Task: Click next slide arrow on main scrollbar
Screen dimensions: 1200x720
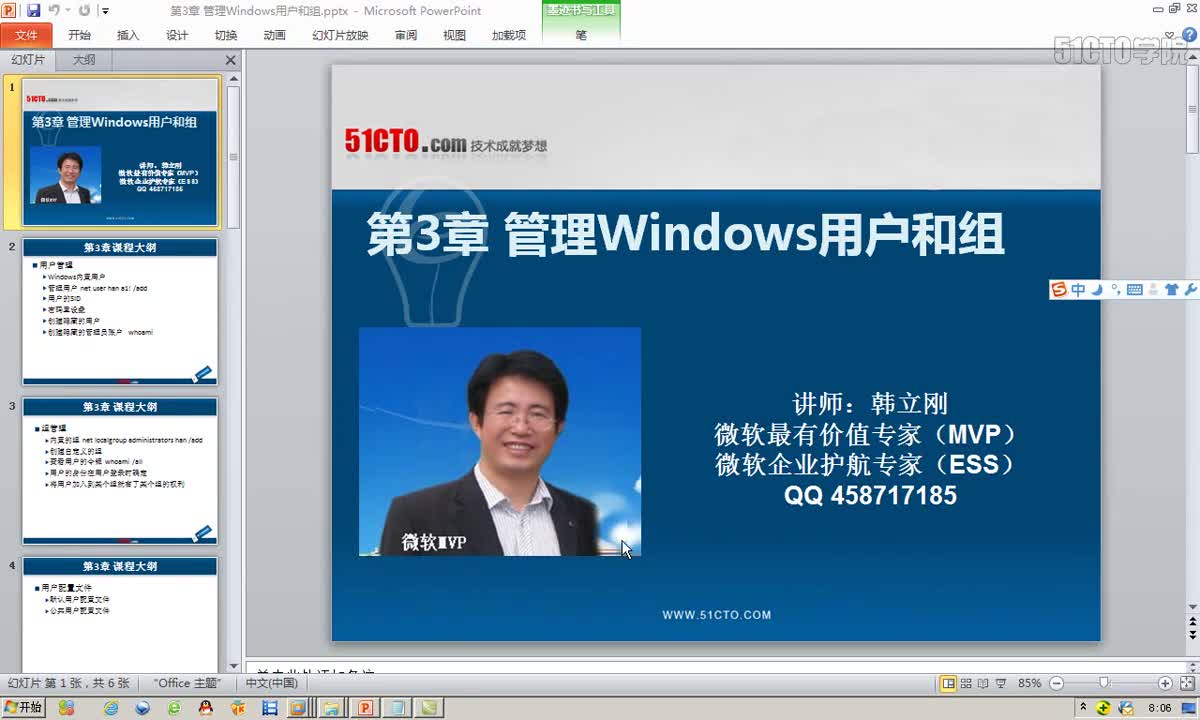Action: click(1192, 634)
